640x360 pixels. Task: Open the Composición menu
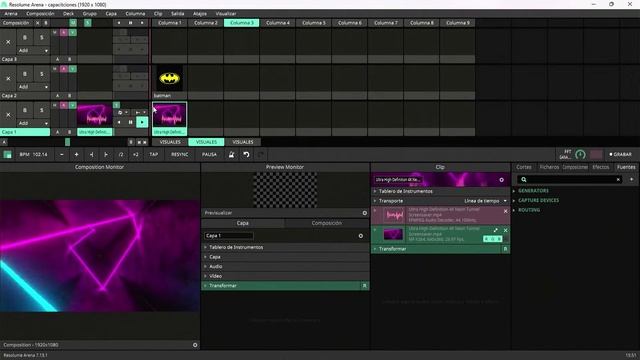pyautogui.click(x=40, y=13)
